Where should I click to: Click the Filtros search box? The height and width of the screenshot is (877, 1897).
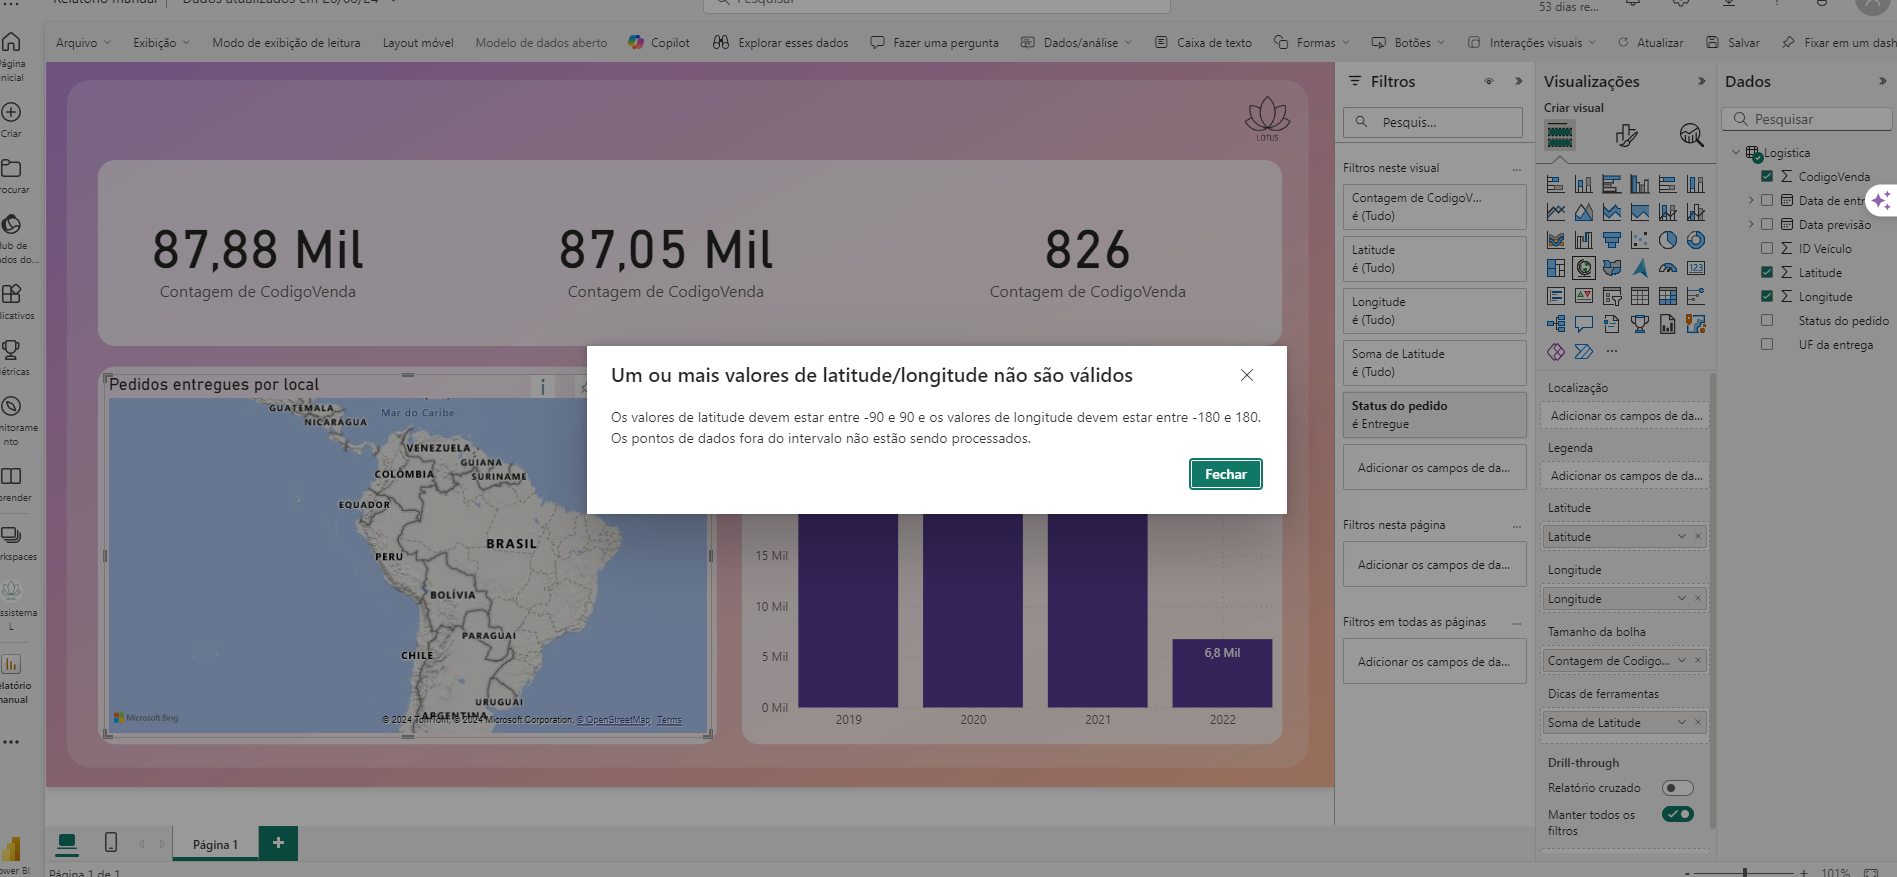(1433, 122)
